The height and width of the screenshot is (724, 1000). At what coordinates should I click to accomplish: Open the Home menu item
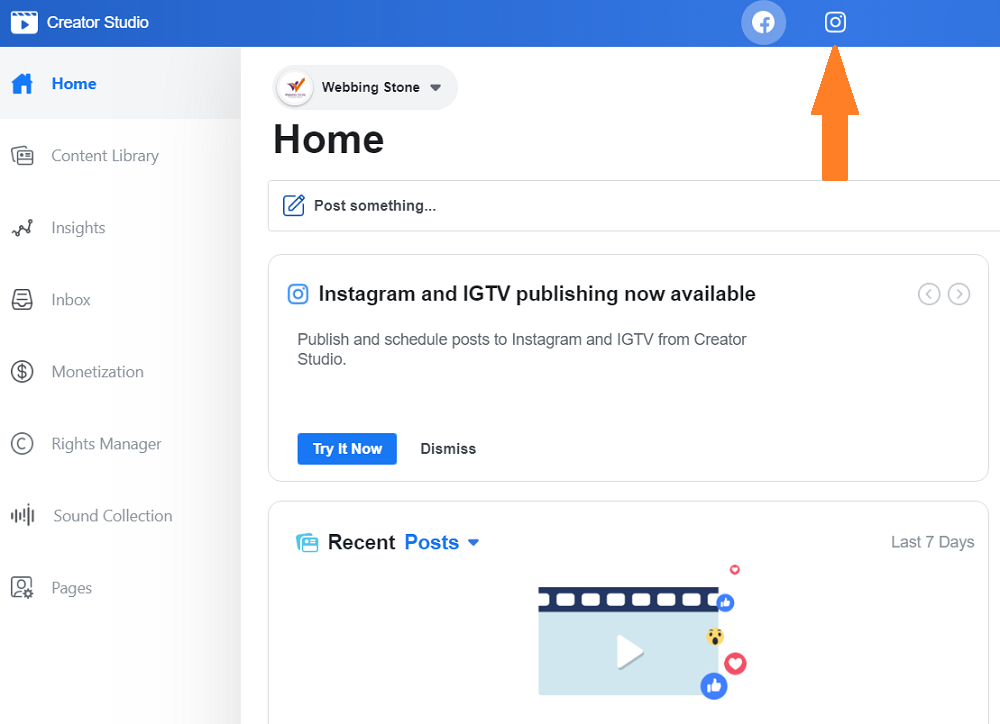pos(121,84)
